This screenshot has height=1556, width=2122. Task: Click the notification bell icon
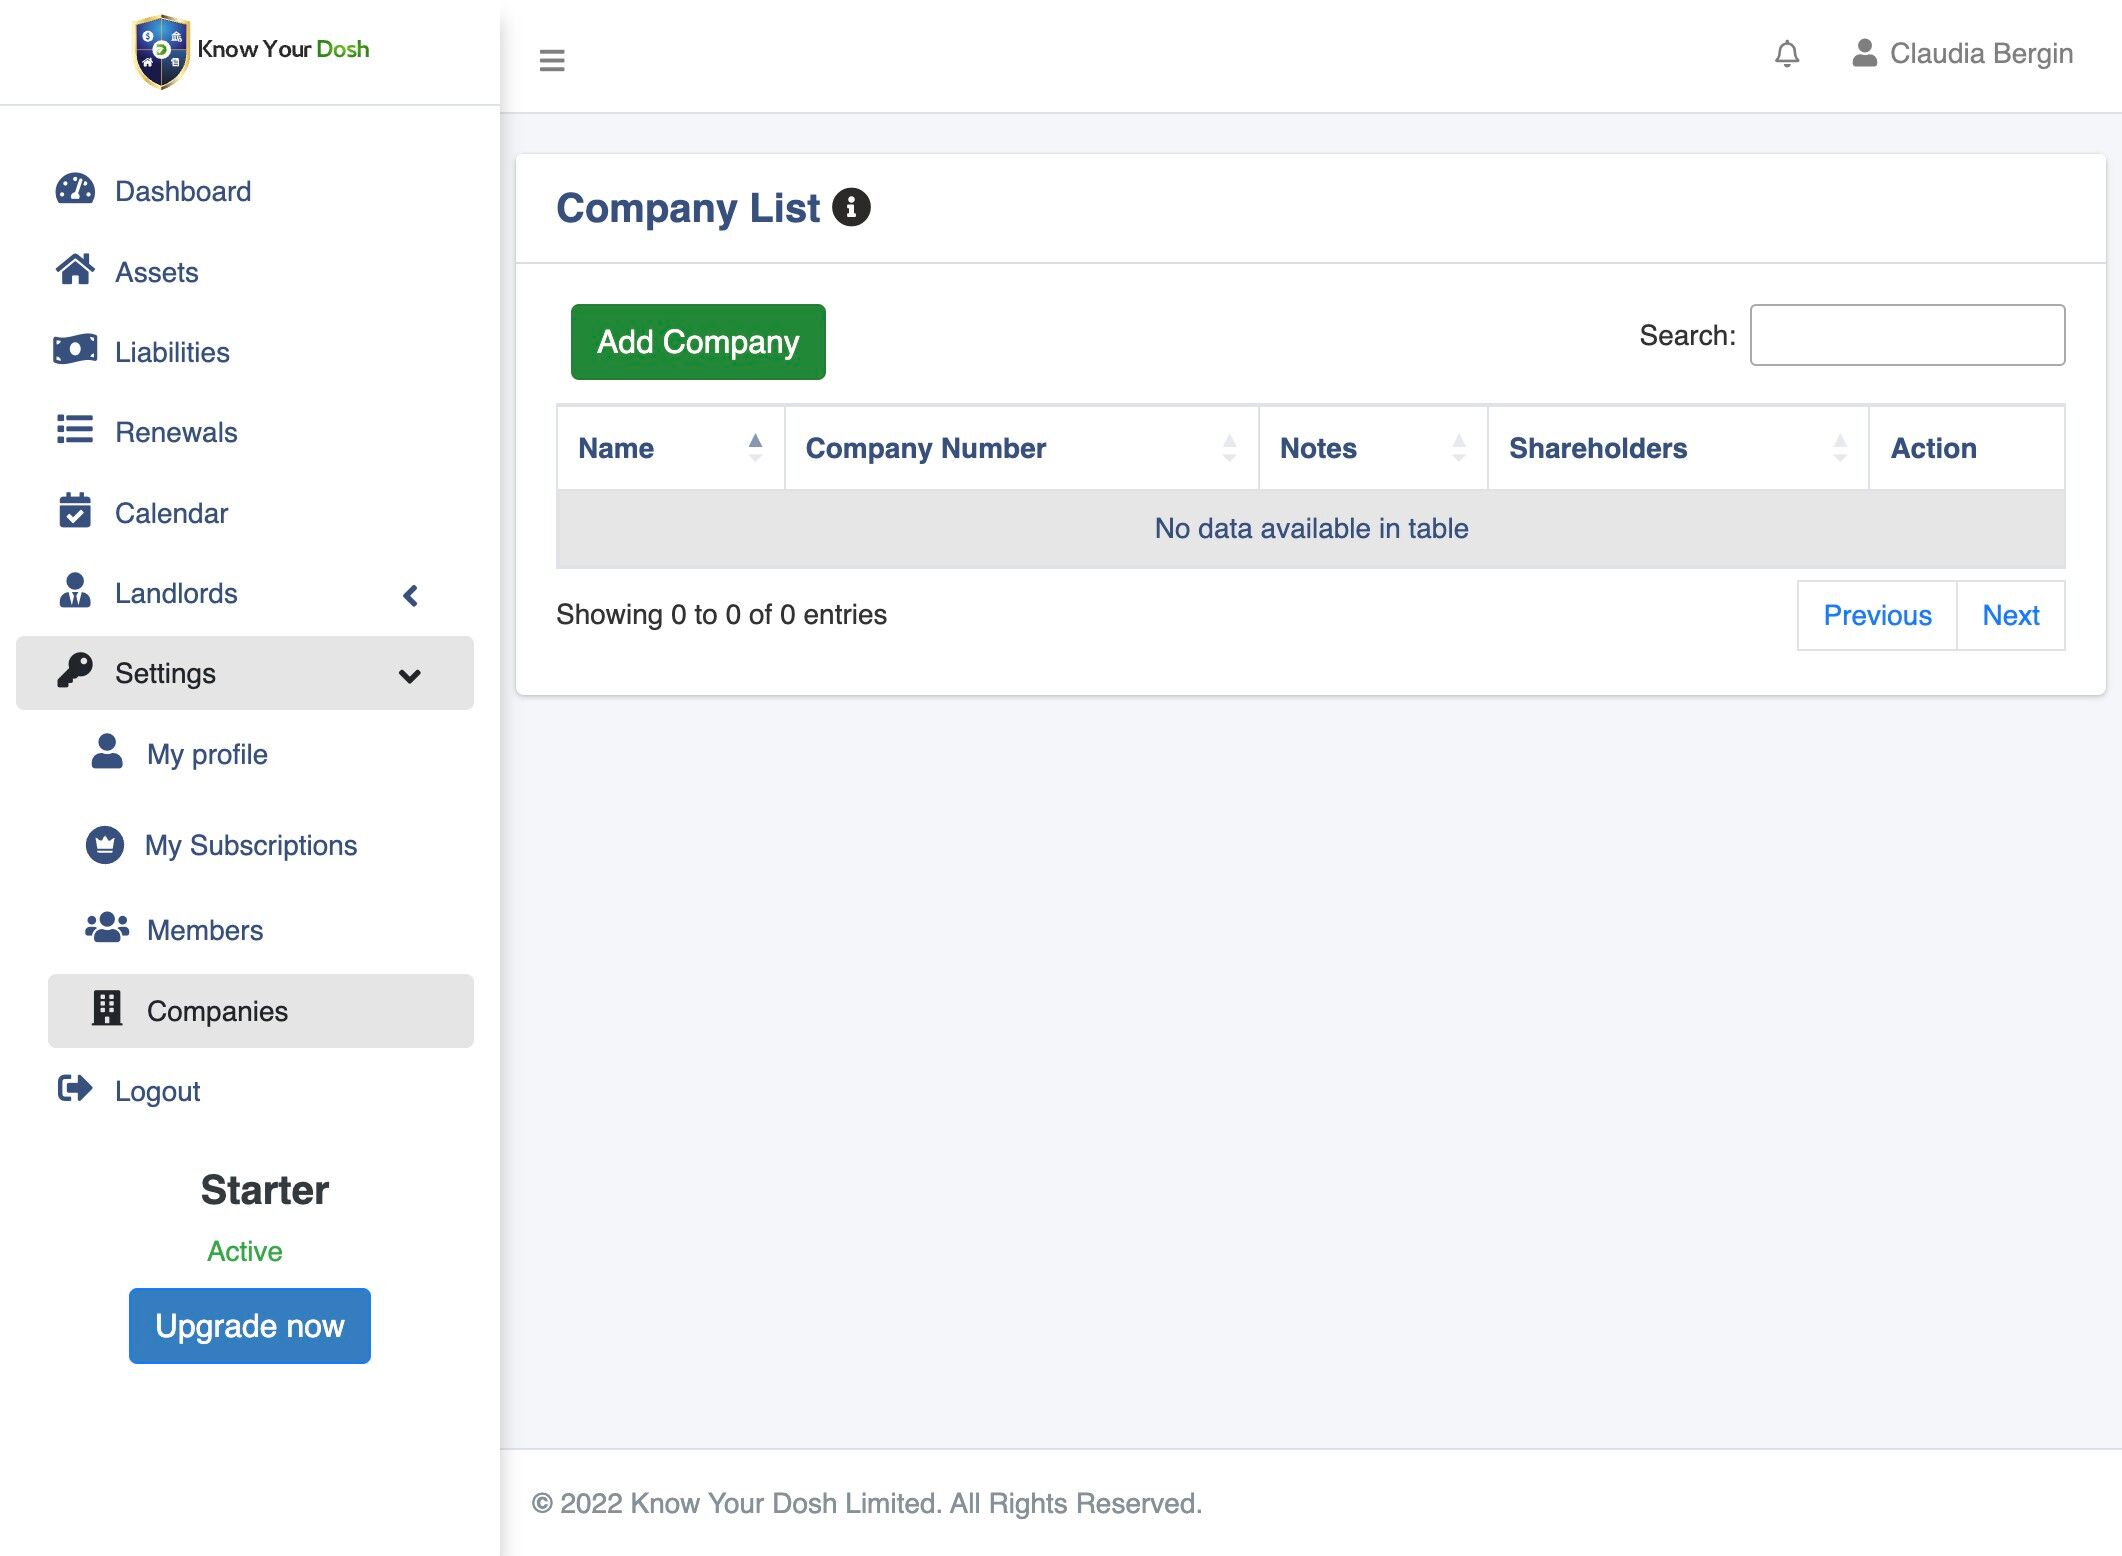click(1786, 54)
